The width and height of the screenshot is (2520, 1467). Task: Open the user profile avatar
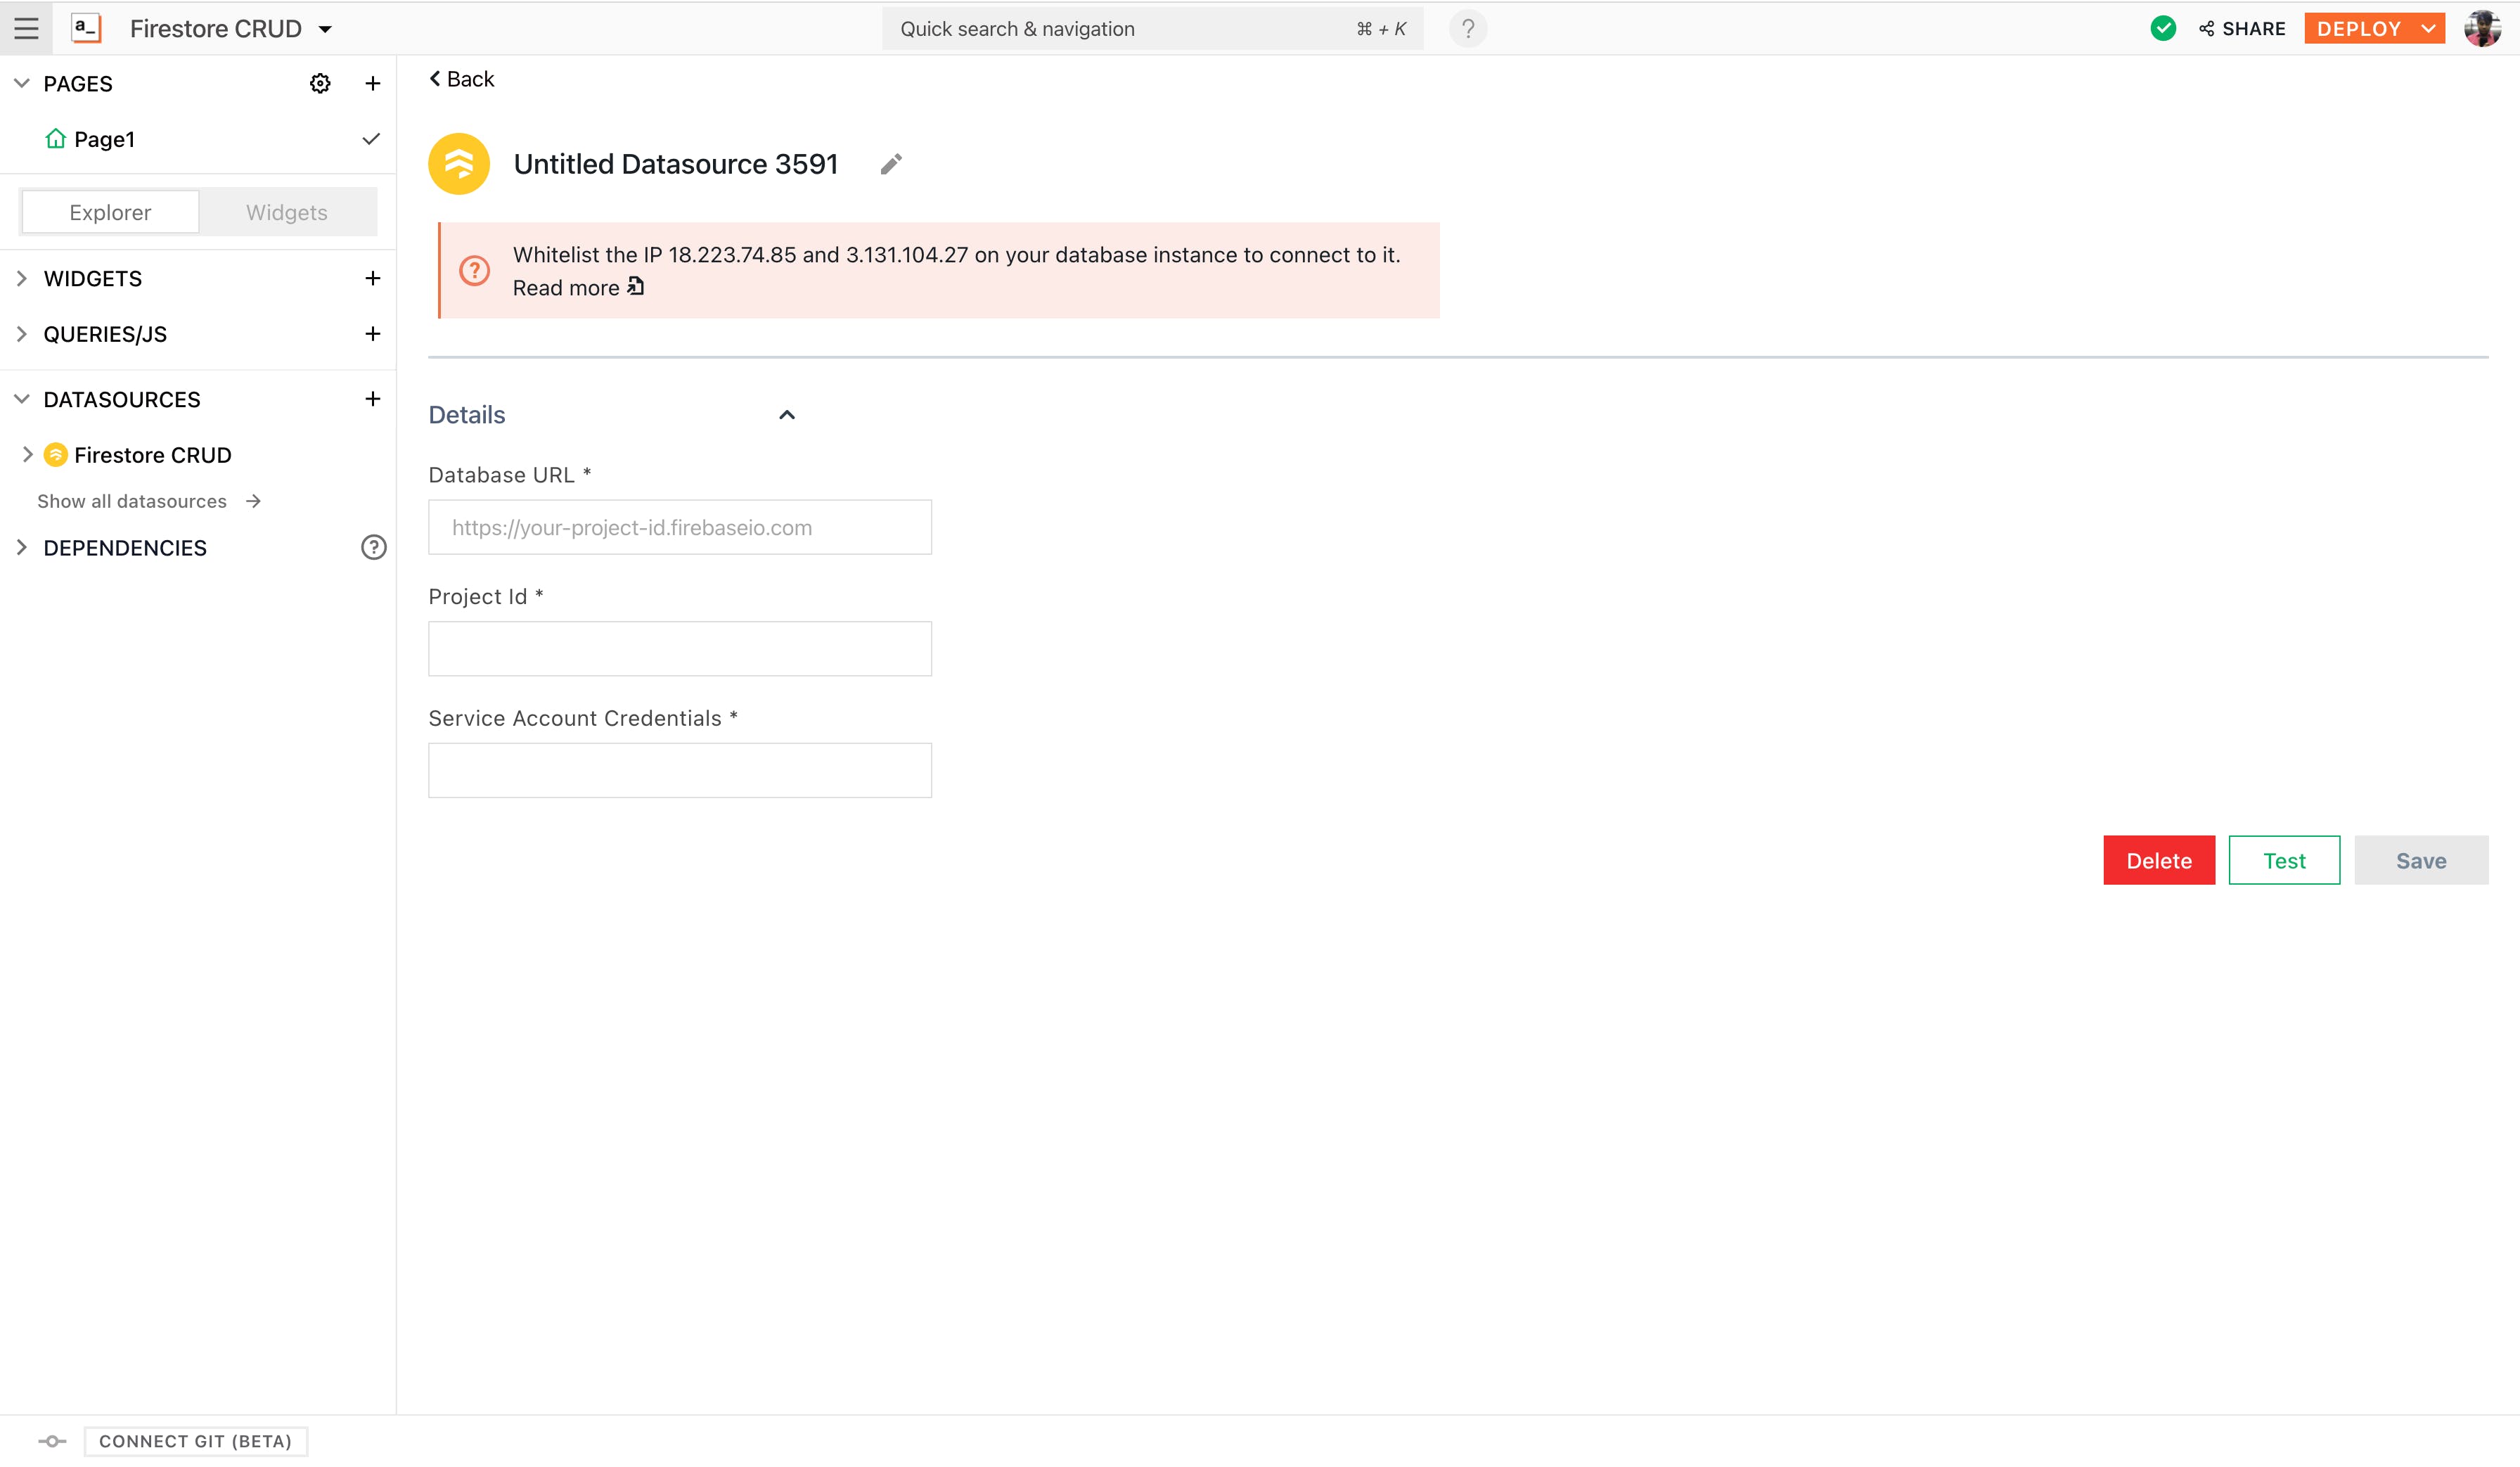click(x=2482, y=28)
